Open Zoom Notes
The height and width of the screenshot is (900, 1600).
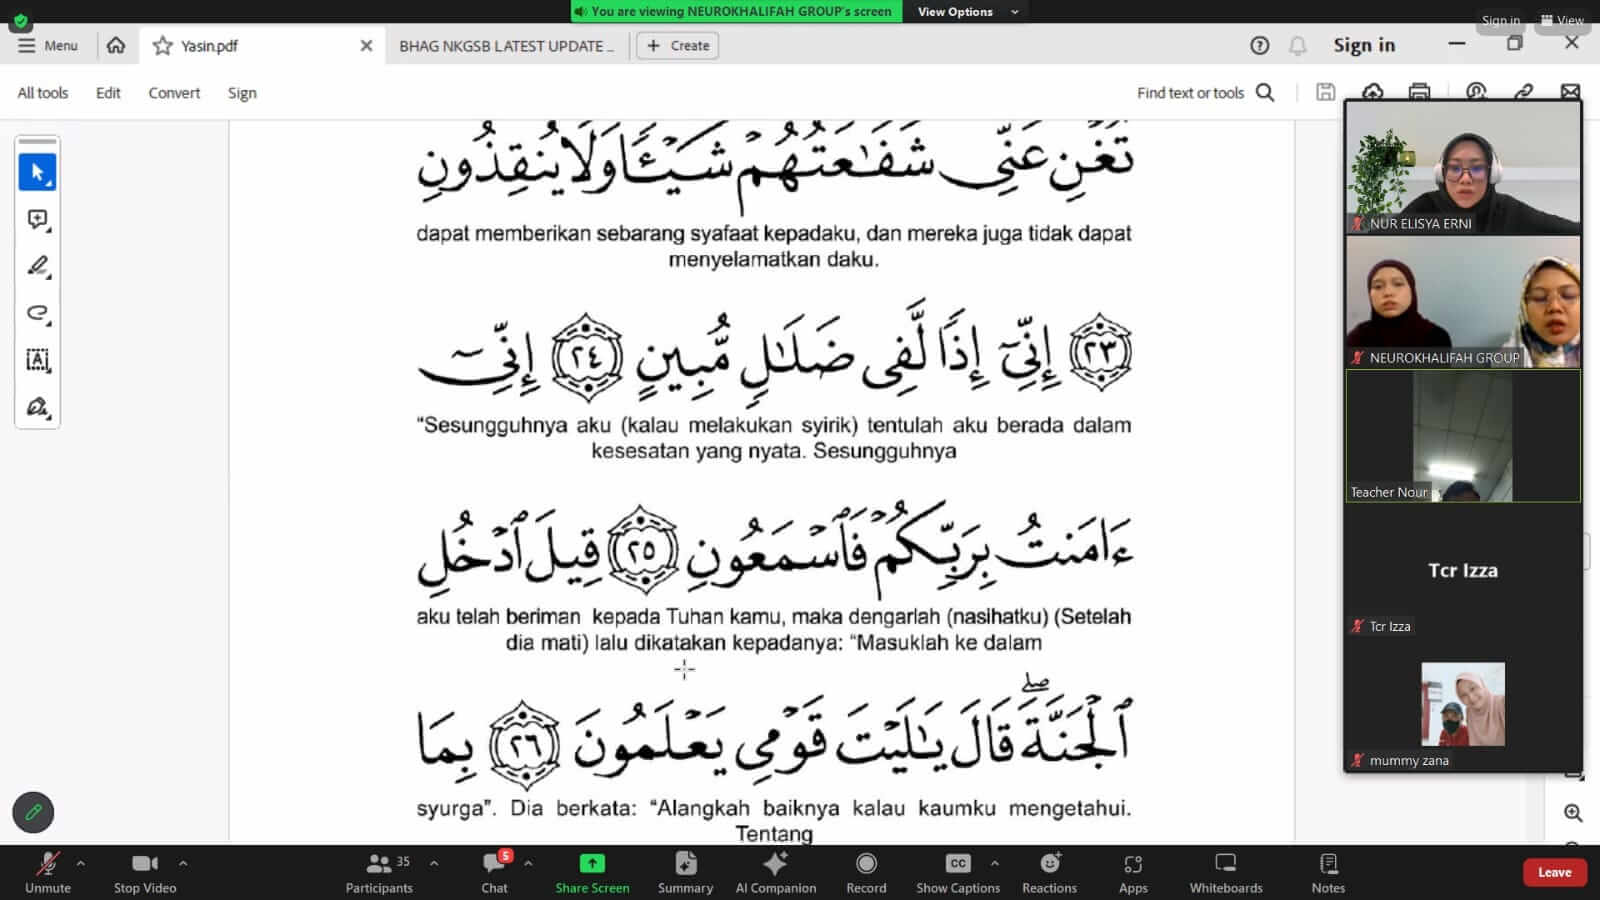click(x=1328, y=873)
